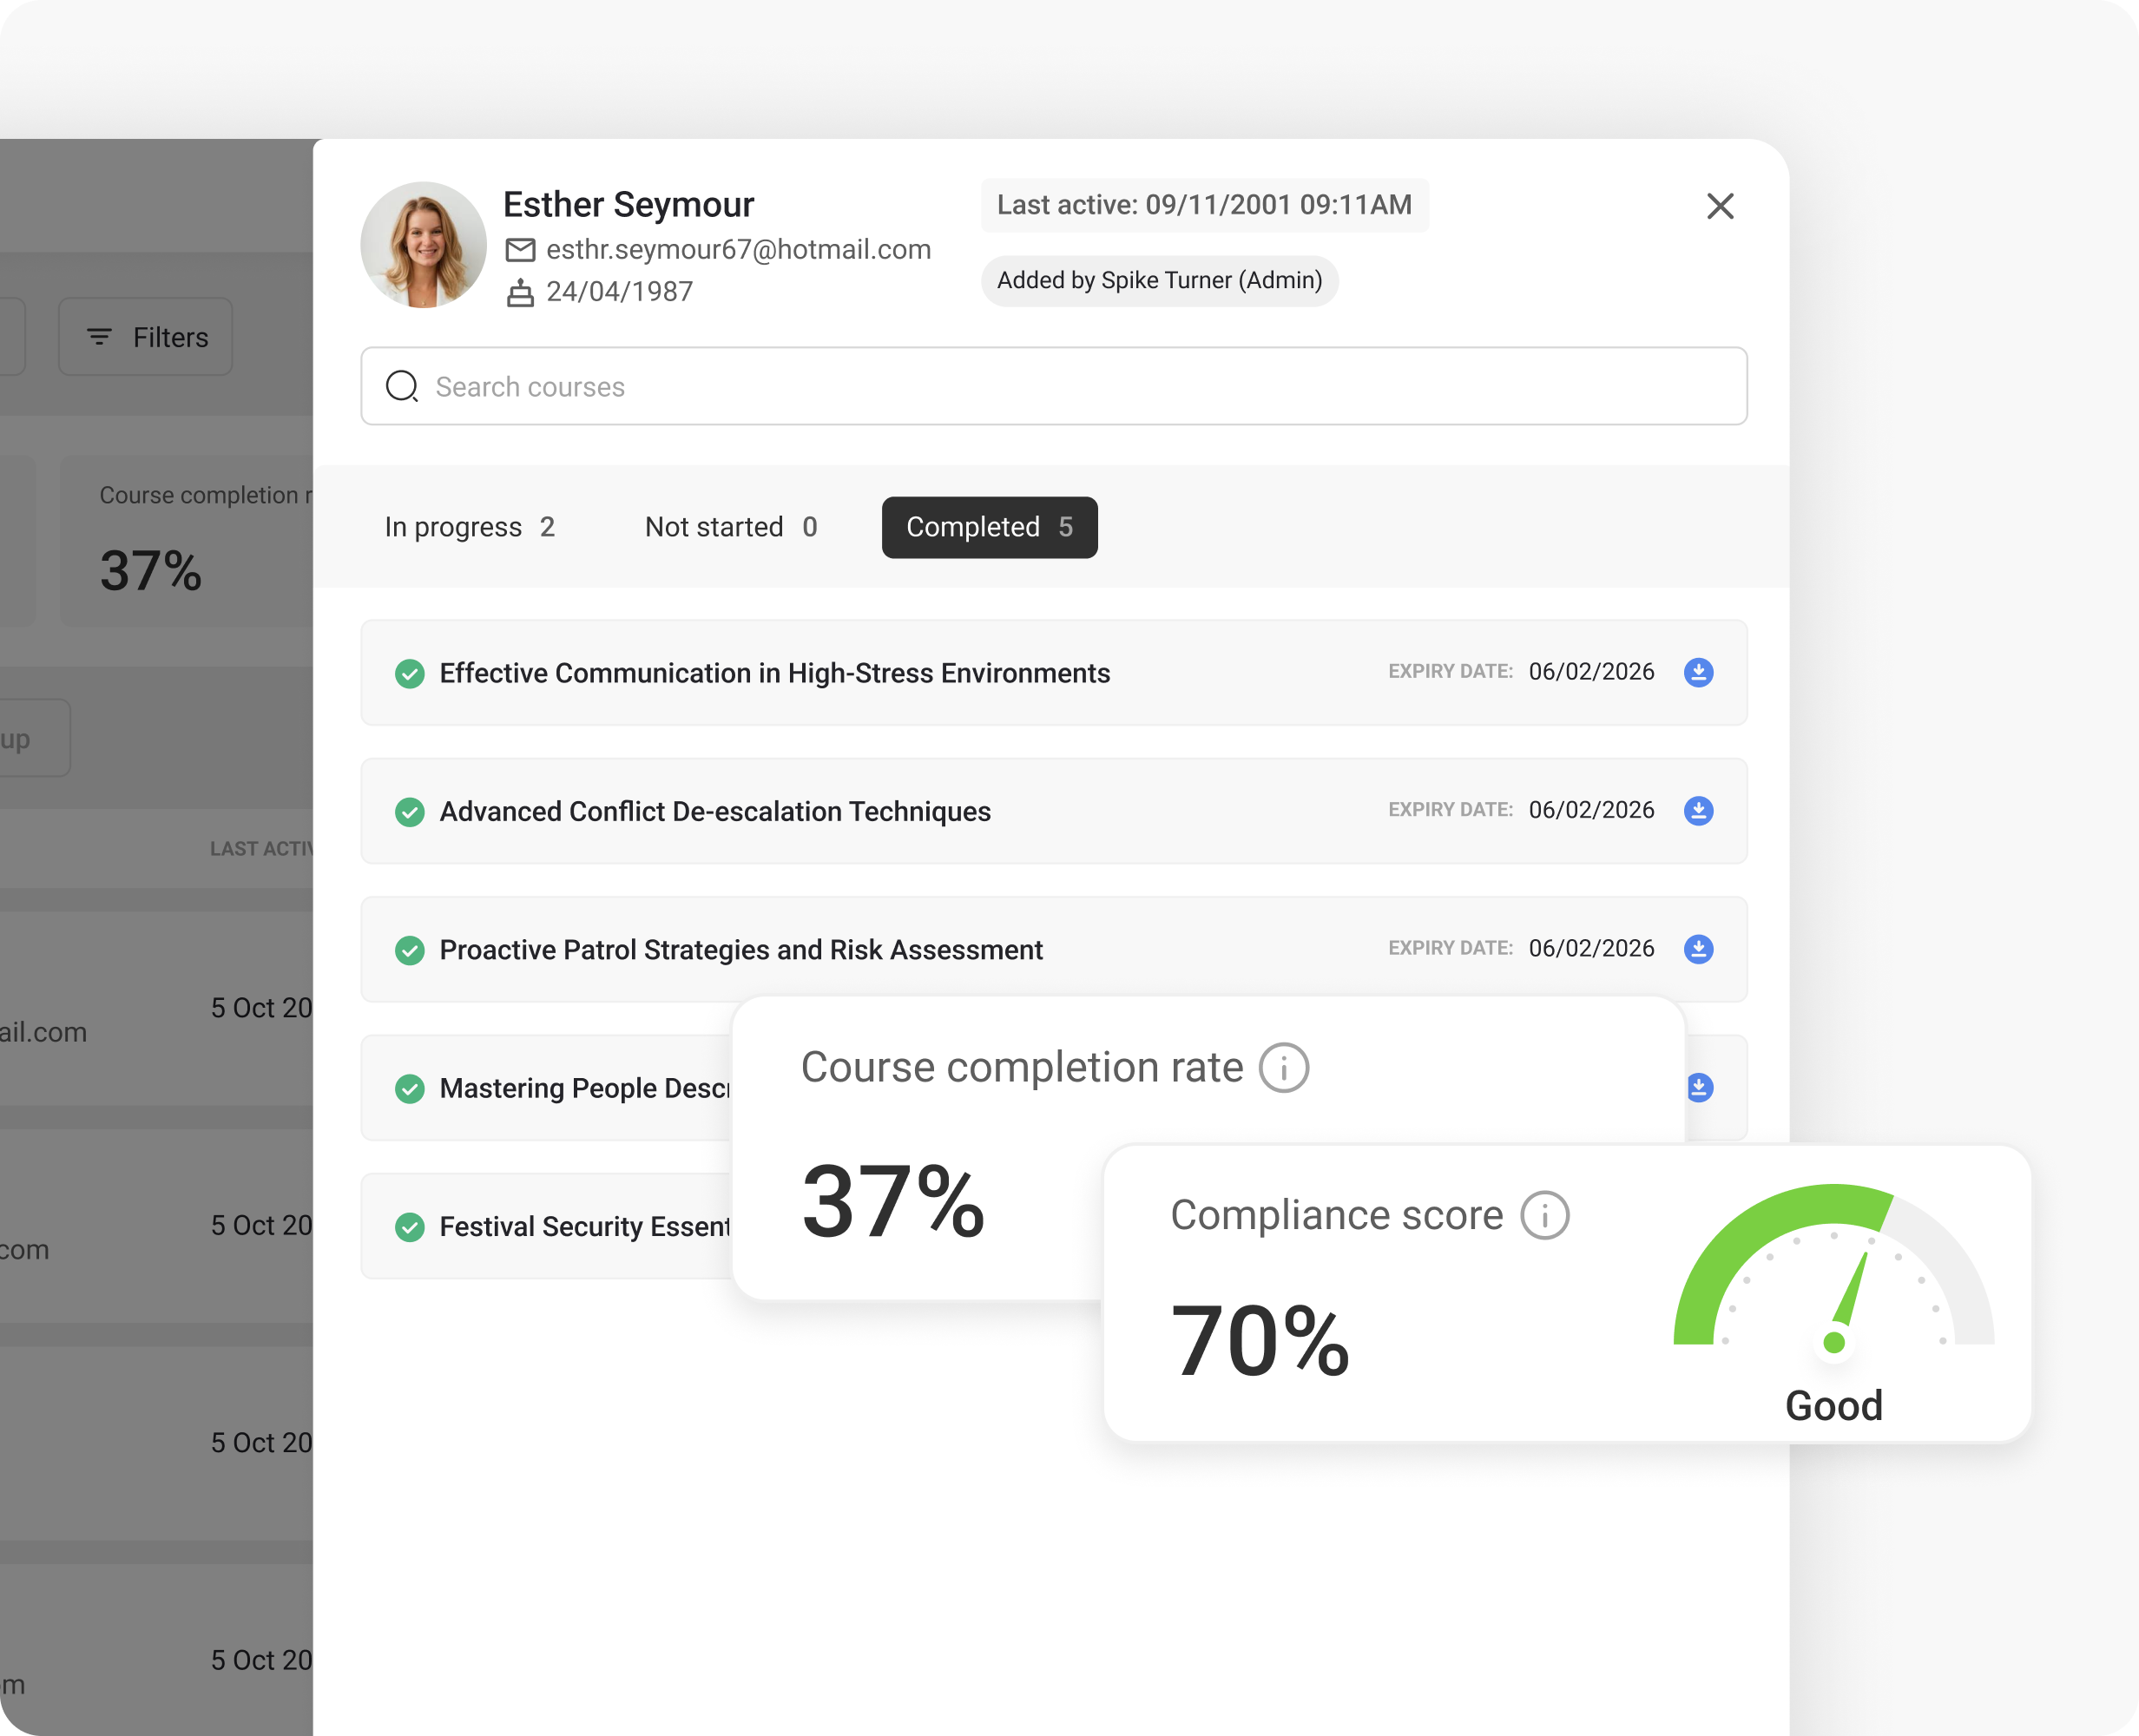Click Compliance score info icon
Viewport: 2139px width, 1736px height.
click(1544, 1215)
